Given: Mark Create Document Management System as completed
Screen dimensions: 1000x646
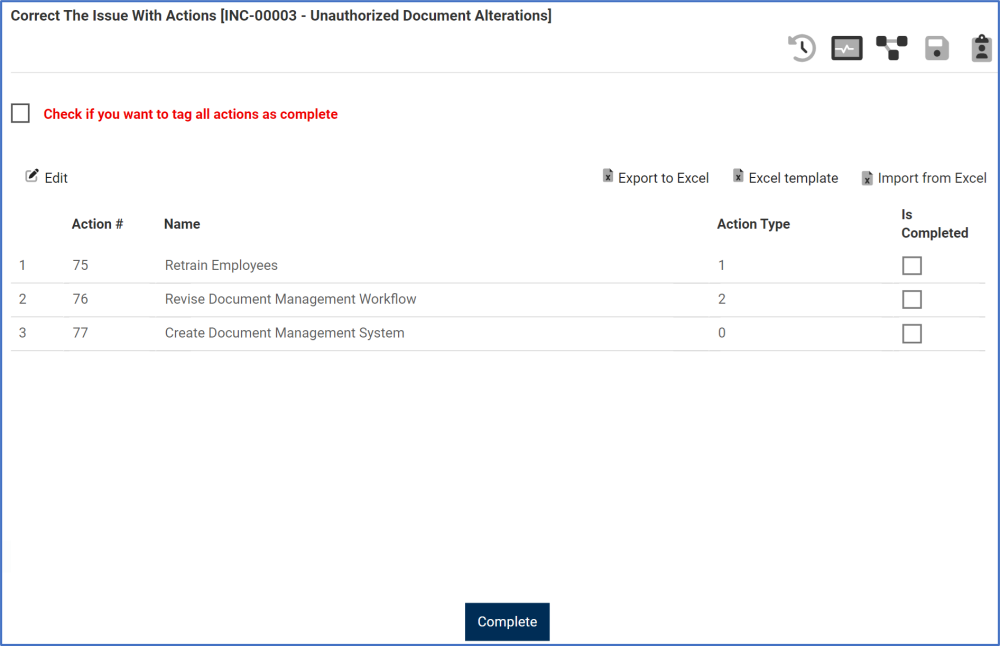Looking at the screenshot, I should pos(912,334).
